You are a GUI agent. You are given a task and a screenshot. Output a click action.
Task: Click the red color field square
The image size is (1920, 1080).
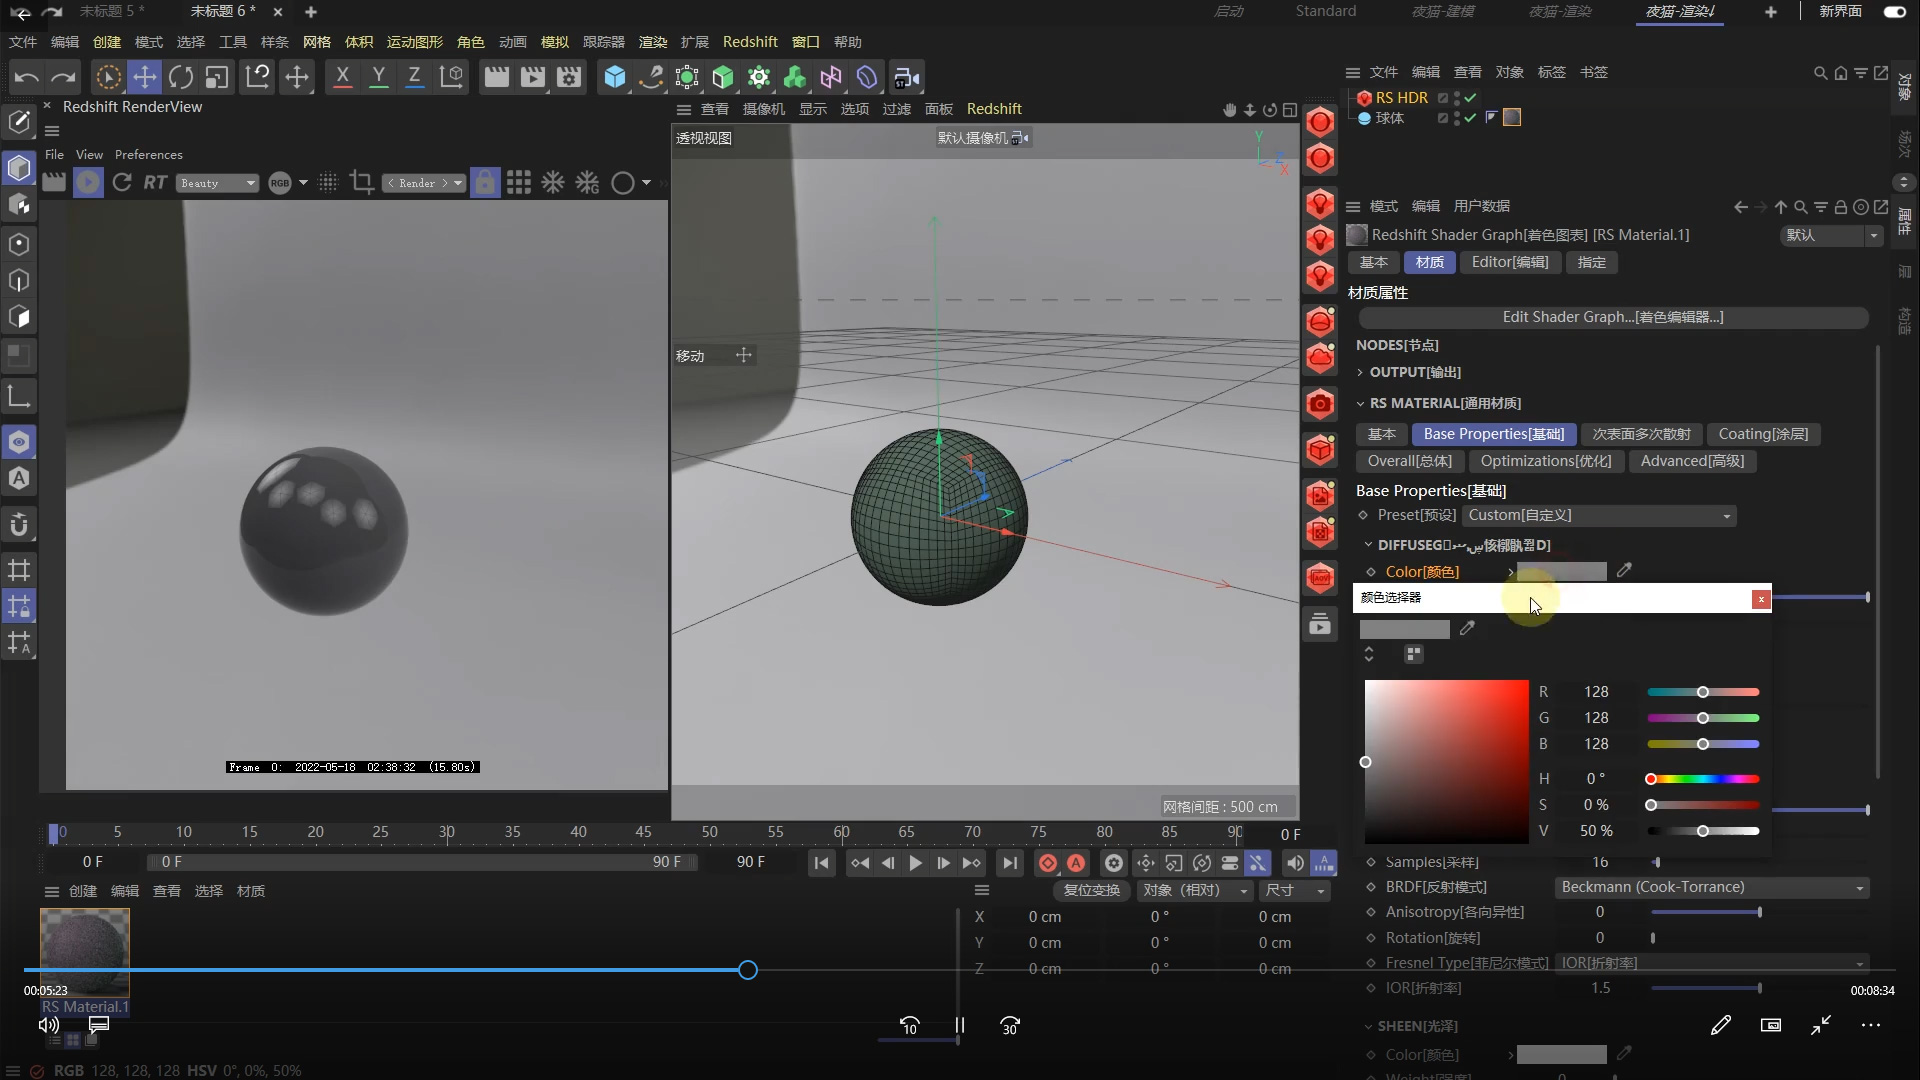pos(1446,762)
